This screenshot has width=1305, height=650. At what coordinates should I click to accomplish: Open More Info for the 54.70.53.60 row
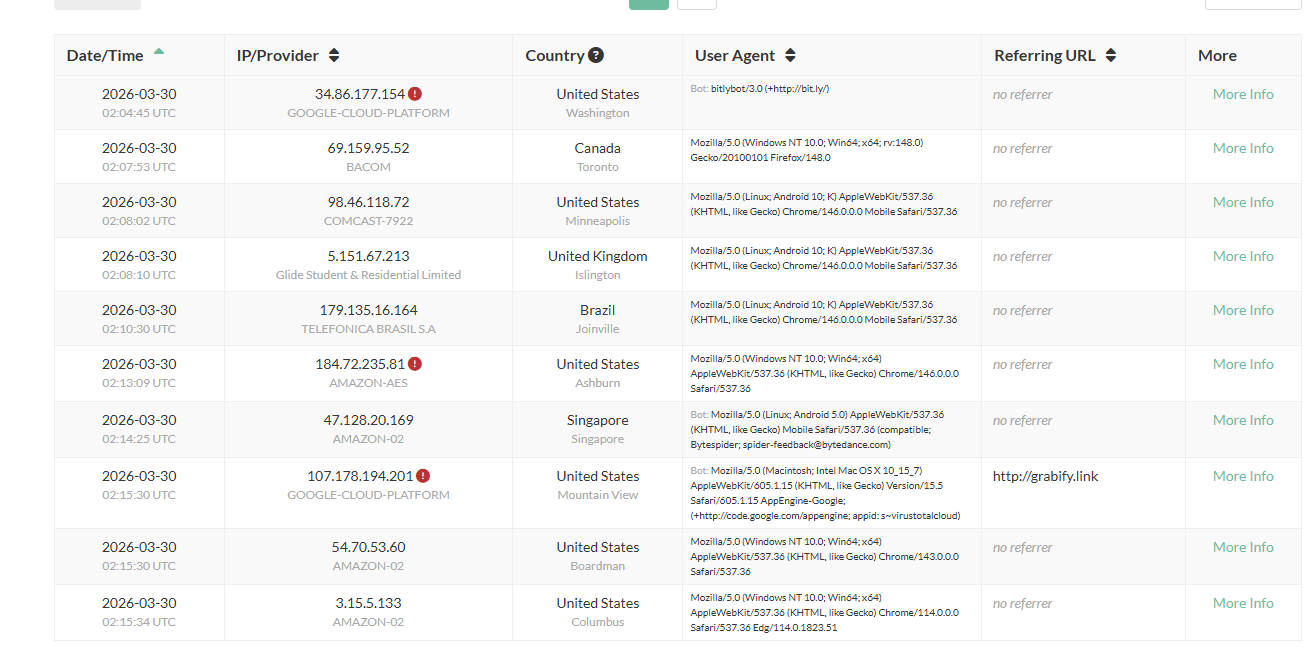1243,547
